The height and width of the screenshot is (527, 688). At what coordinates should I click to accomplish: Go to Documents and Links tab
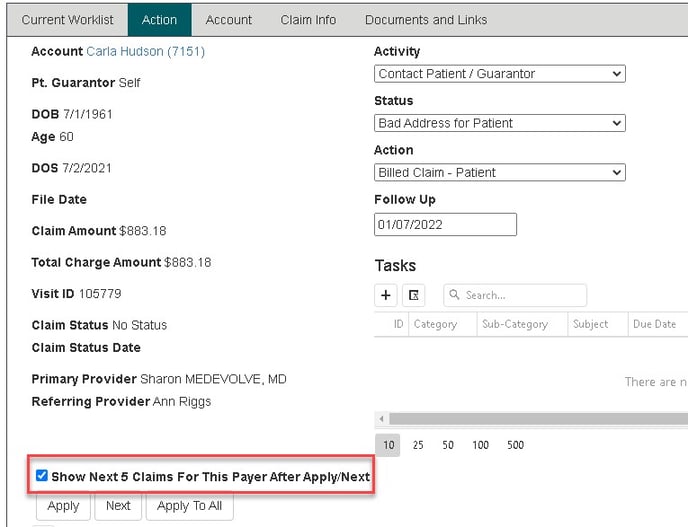click(426, 20)
